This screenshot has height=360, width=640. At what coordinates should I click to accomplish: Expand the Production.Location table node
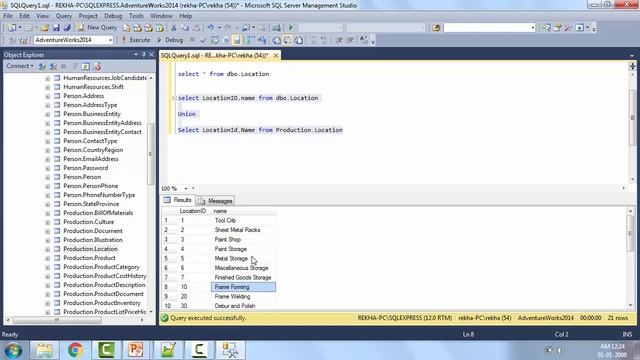point(48,249)
